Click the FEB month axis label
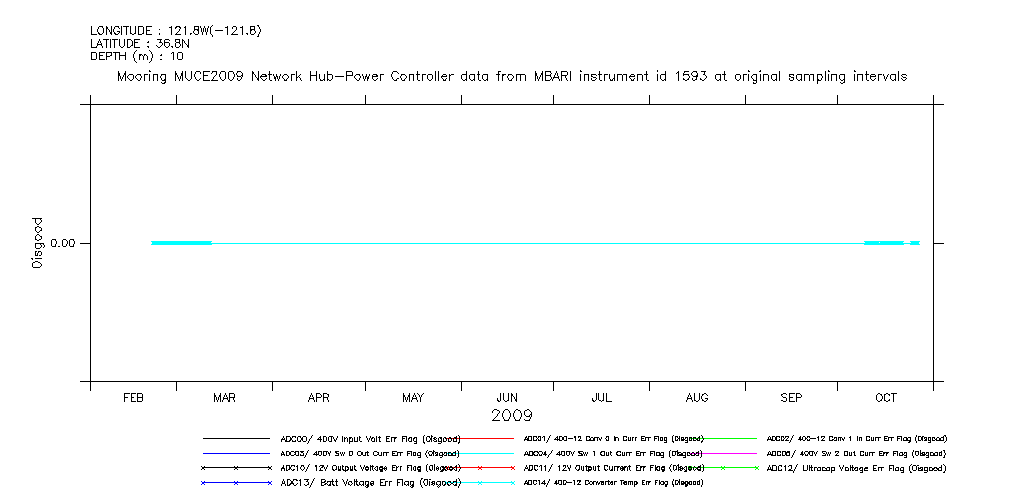The width and height of the screenshot is (1009, 504). (x=133, y=398)
